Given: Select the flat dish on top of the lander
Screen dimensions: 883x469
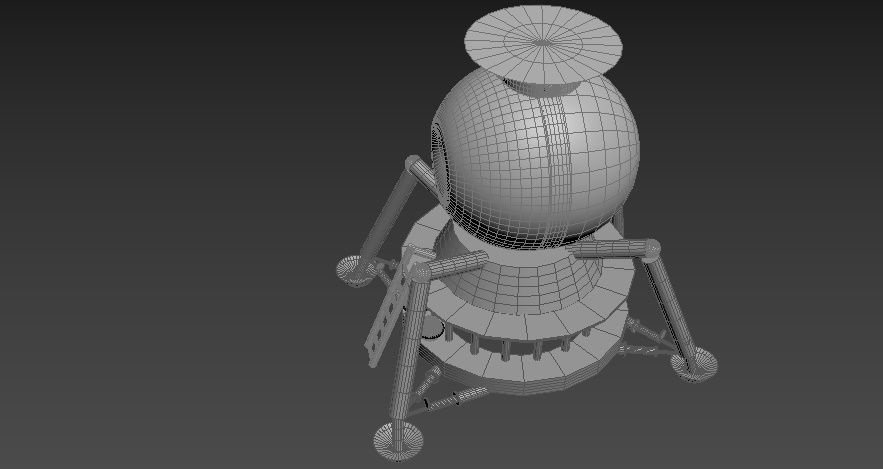Looking at the screenshot, I should coord(543,44).
